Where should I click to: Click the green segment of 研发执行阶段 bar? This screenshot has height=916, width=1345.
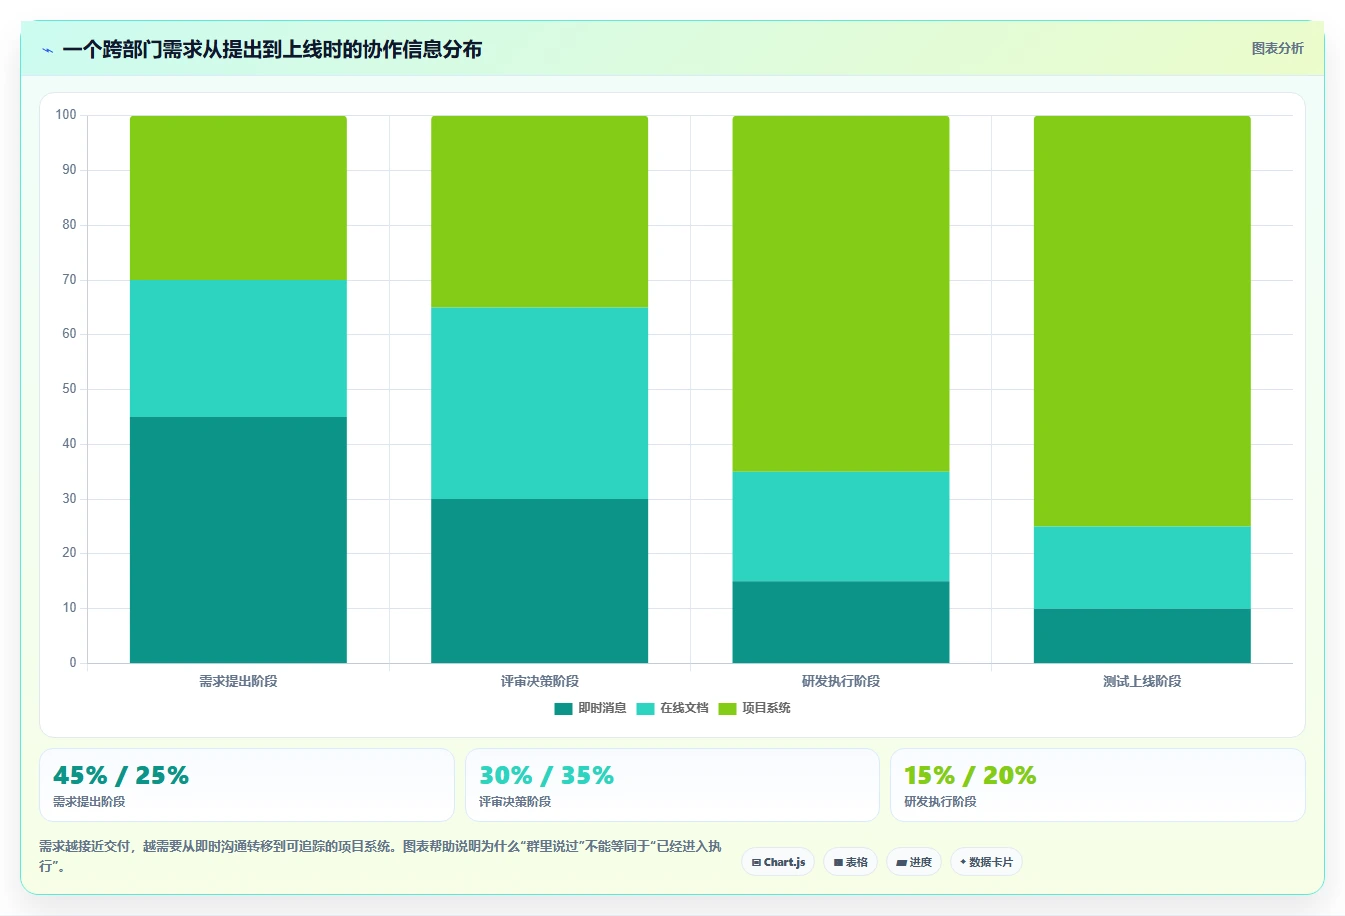841,293
